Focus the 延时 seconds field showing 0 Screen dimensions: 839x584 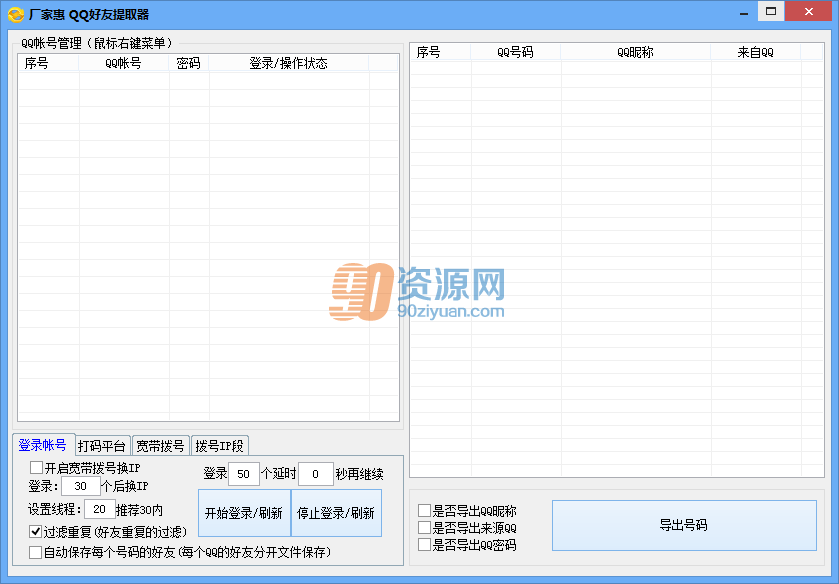tap(316, 474)
